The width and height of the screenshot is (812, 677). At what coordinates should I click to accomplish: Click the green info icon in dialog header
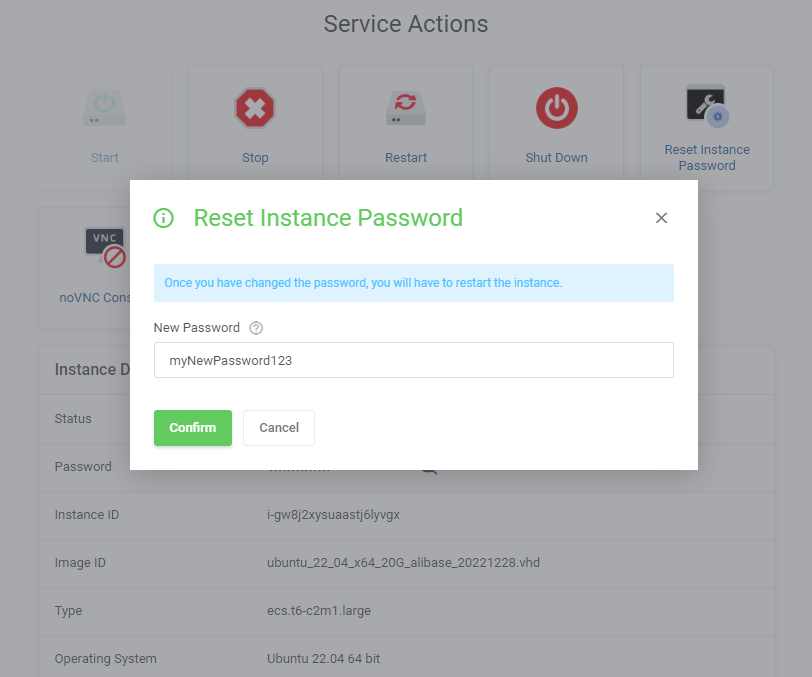(163, 218)
